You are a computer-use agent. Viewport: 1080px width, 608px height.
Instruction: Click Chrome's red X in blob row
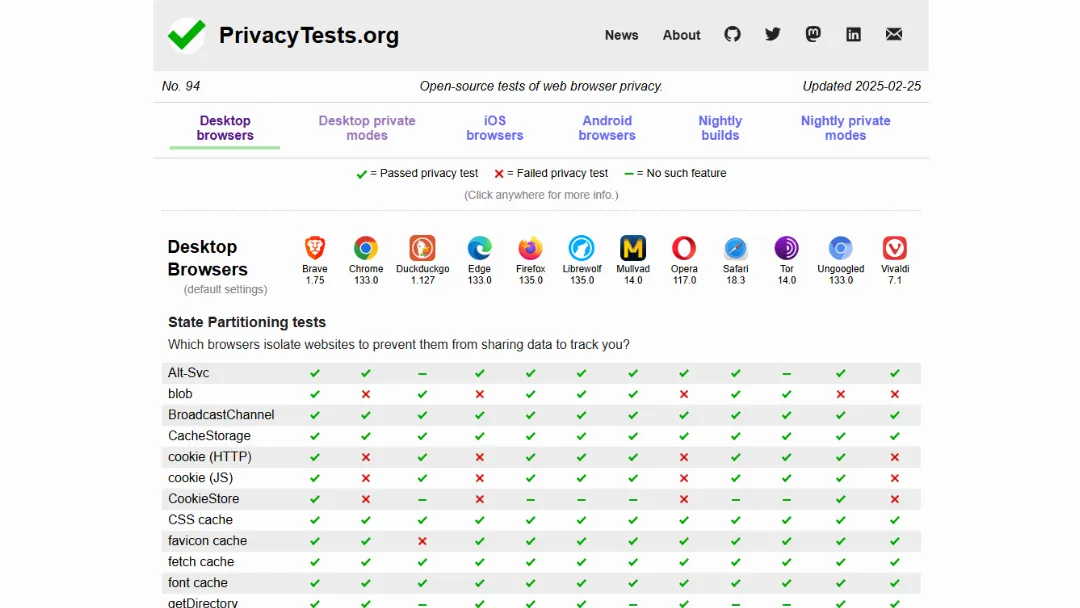click(366, 395)
